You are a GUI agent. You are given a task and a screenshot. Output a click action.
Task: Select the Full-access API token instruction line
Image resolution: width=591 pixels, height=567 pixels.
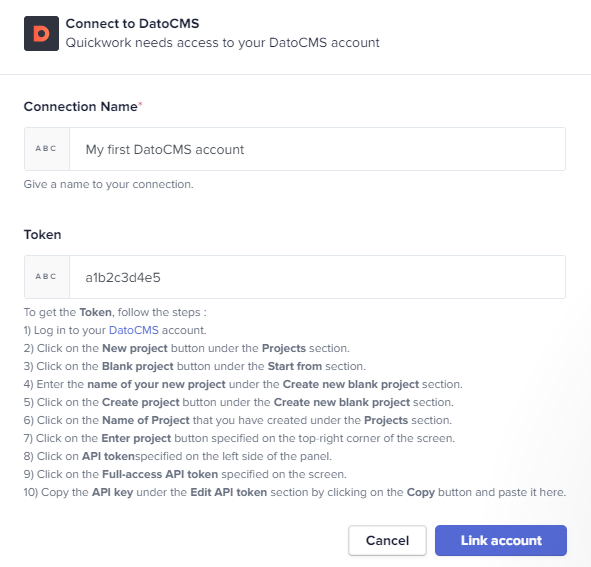(185, 474)
